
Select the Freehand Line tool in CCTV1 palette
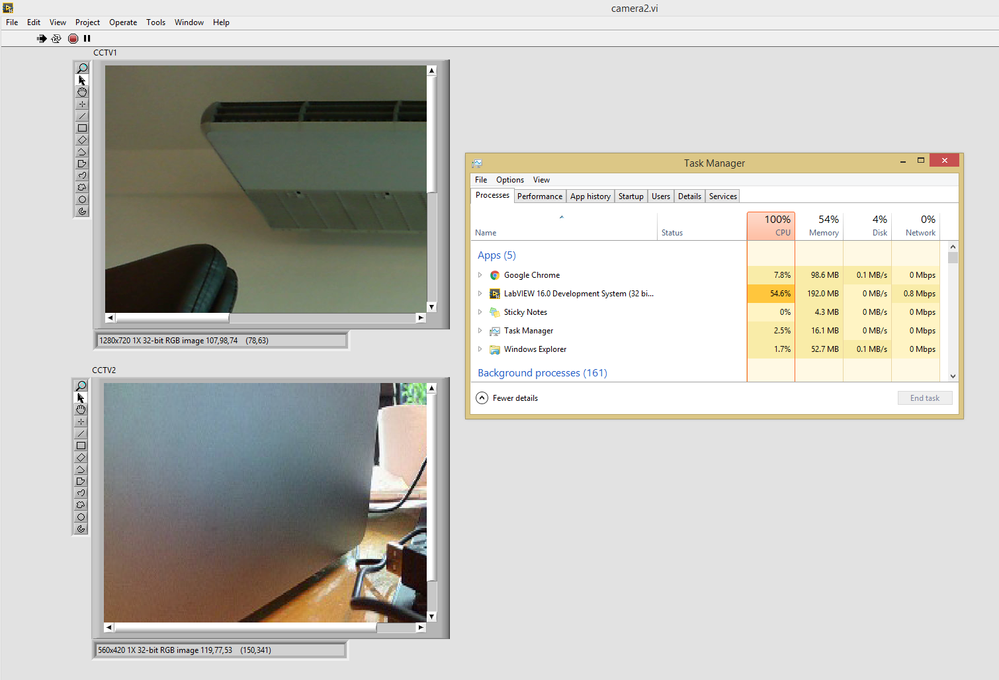[82, 175]
